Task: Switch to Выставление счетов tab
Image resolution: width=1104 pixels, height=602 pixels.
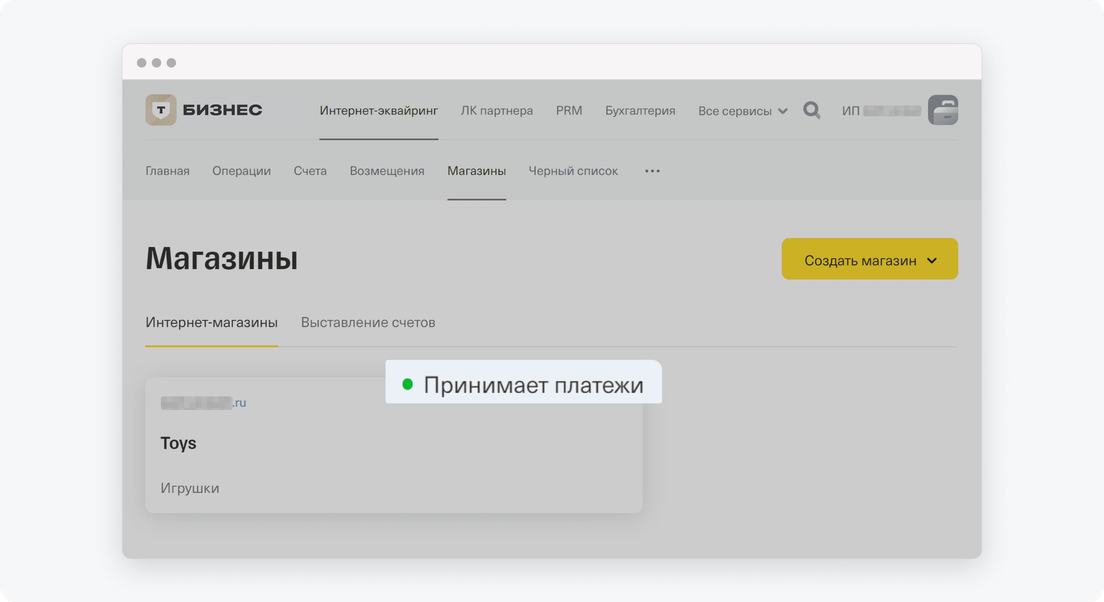Action: pos(368,323)
